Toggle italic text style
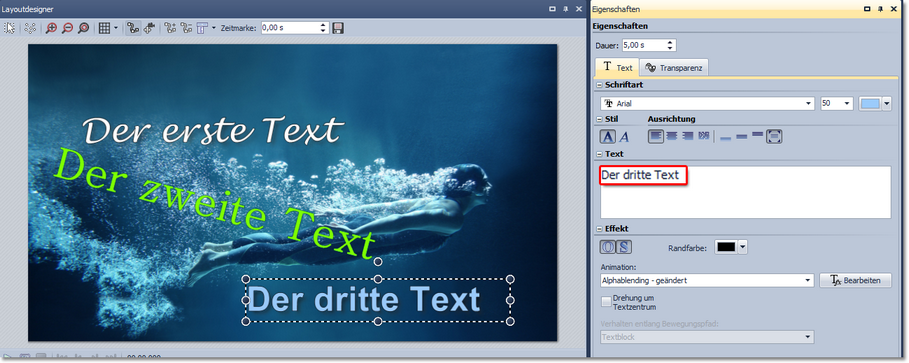This screenshot has height=363, width=909. click(x=624, y=137)
